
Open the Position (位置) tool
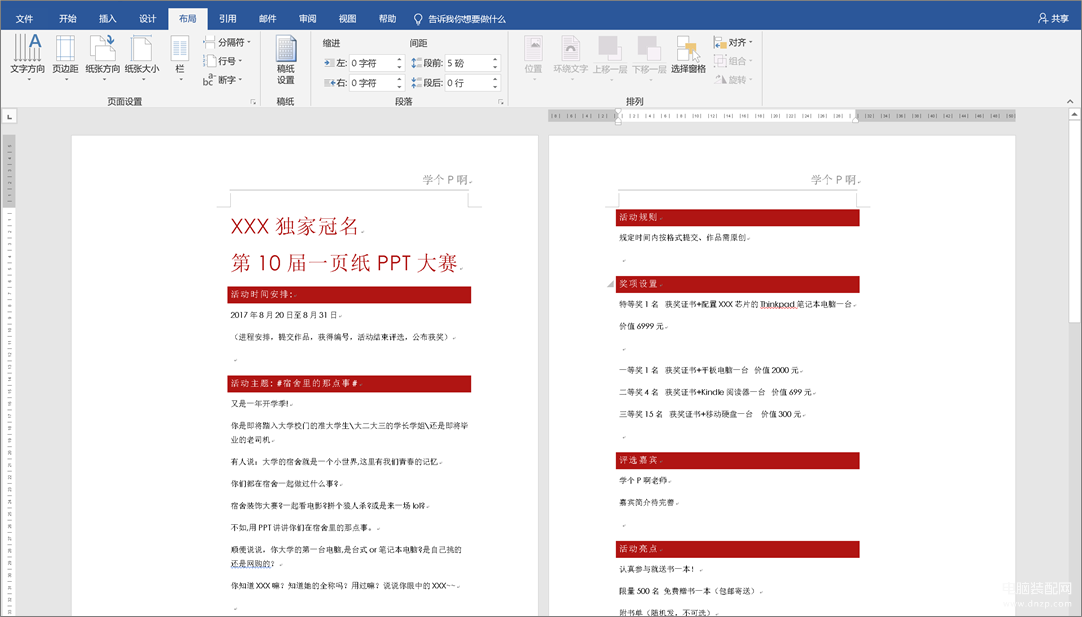533,57
